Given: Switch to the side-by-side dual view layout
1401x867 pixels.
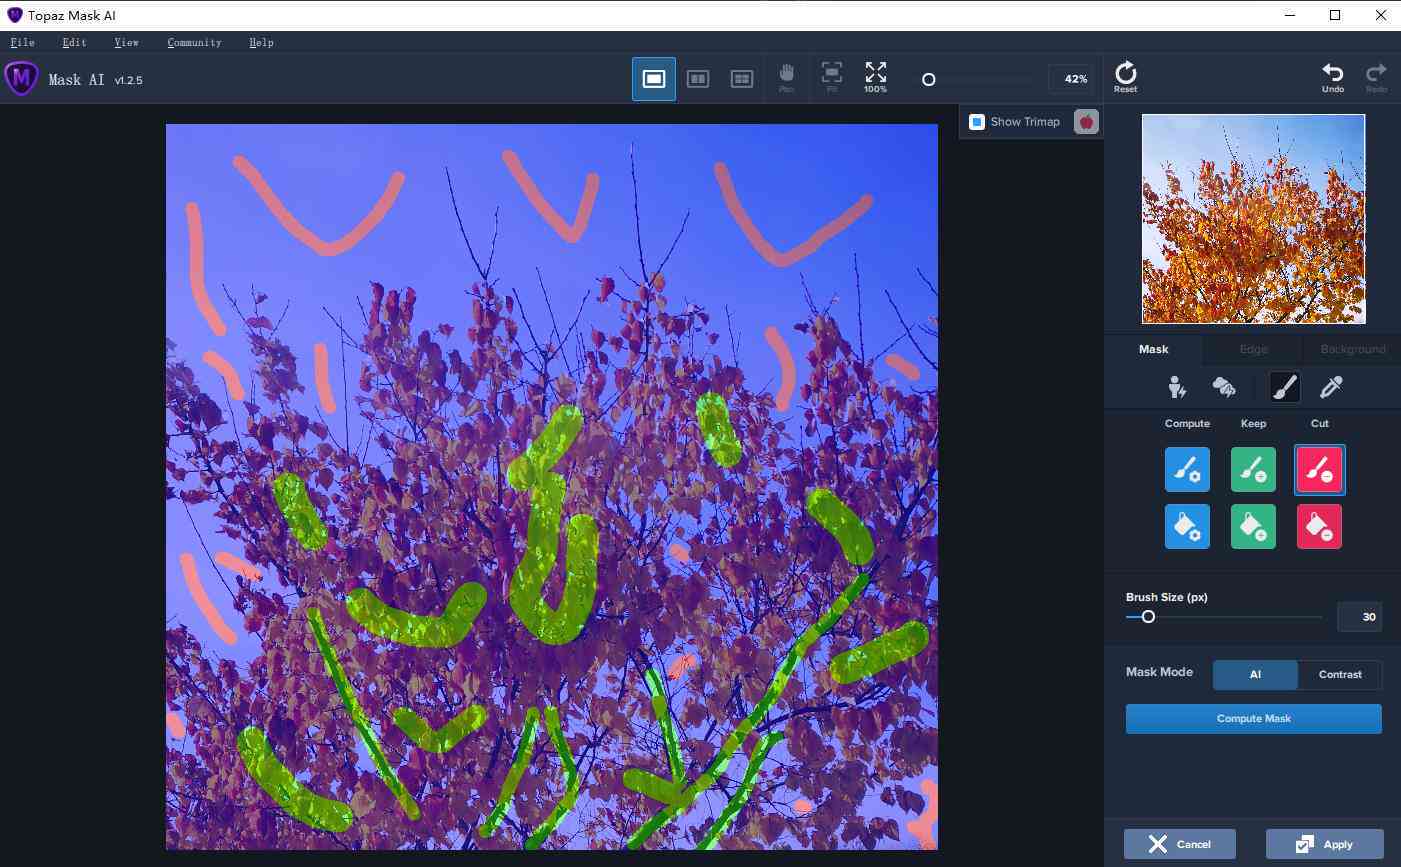Looking at the screenshot, I should pos(698,79).
